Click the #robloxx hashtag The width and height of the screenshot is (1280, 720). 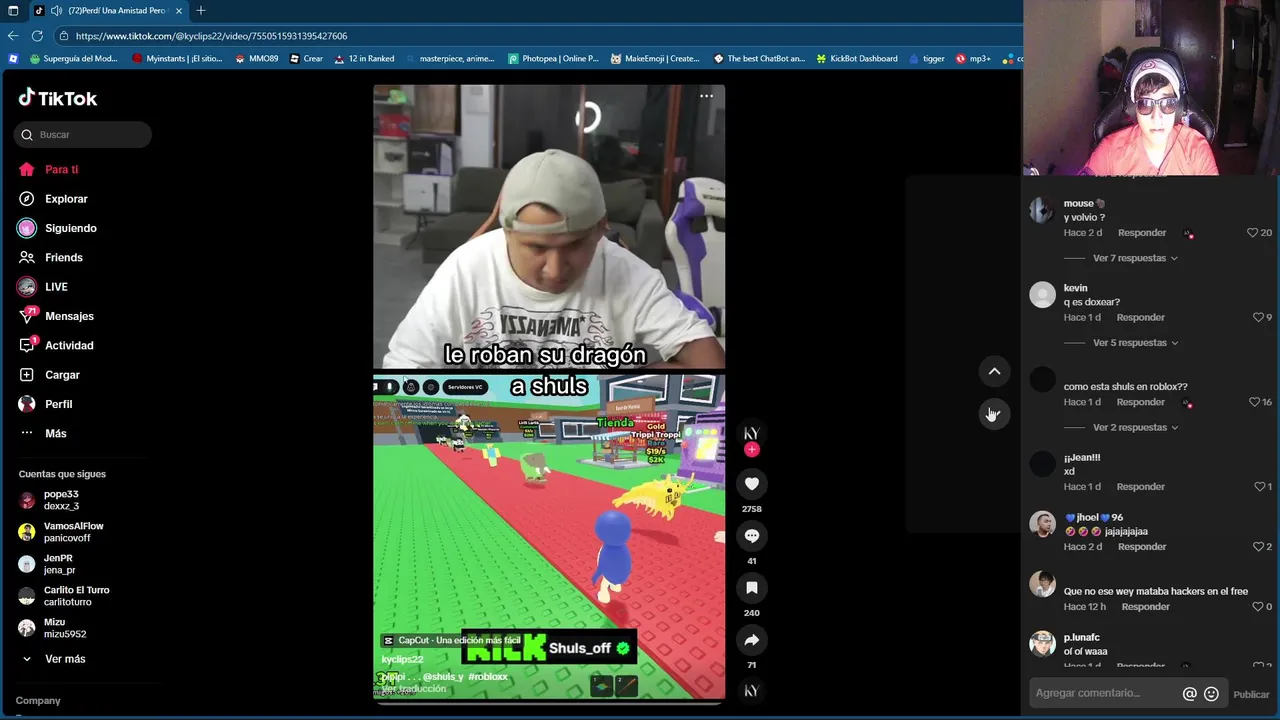(488, 677)
